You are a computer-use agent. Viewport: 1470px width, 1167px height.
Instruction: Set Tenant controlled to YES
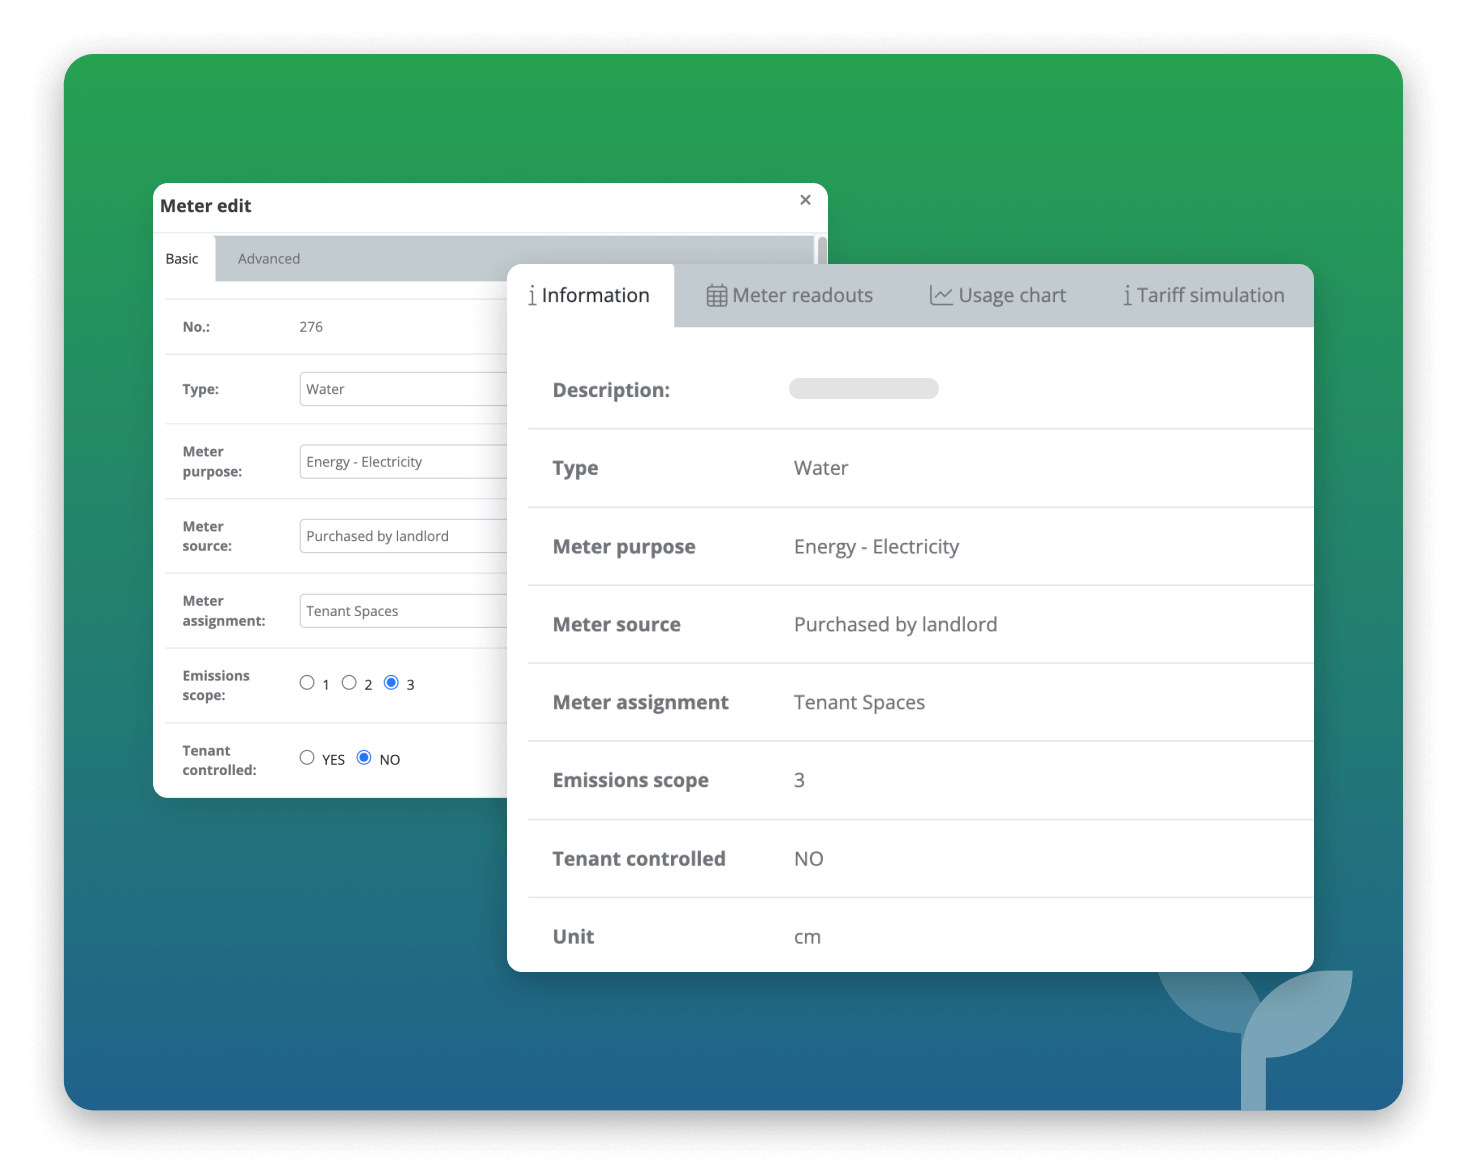click(x=307, y=758)
